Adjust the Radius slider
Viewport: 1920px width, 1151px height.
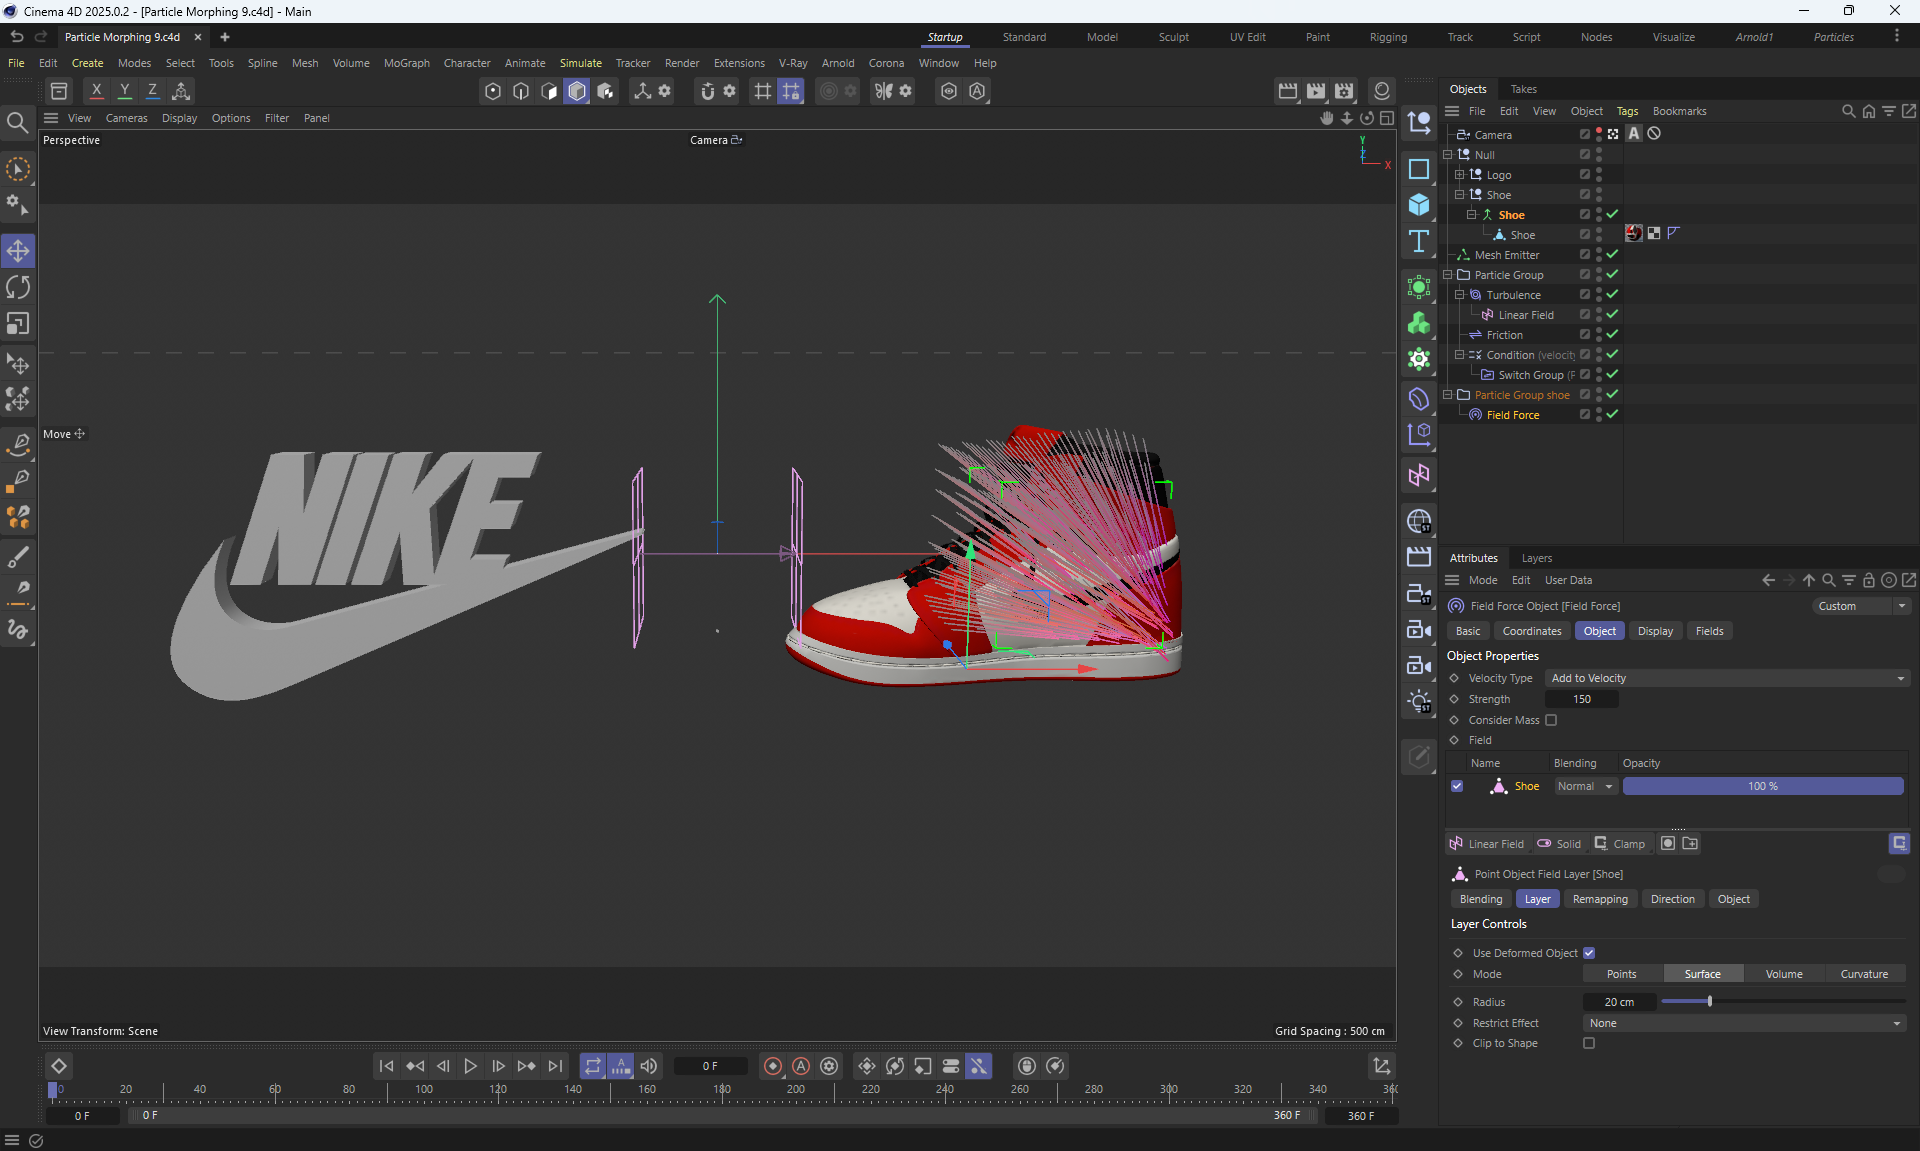point(1709,1002)
